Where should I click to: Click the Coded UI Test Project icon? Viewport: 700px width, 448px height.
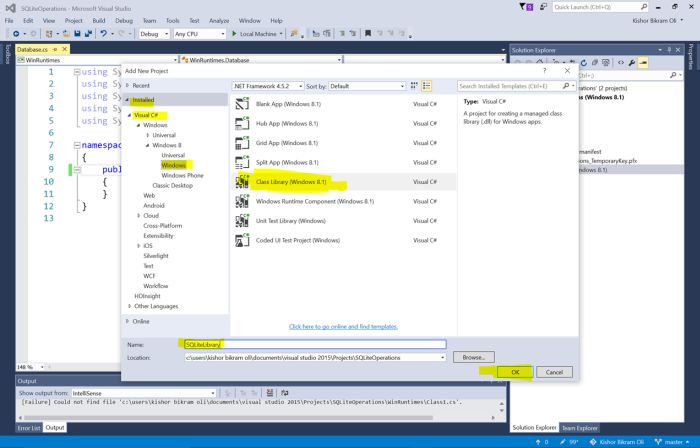242,240
